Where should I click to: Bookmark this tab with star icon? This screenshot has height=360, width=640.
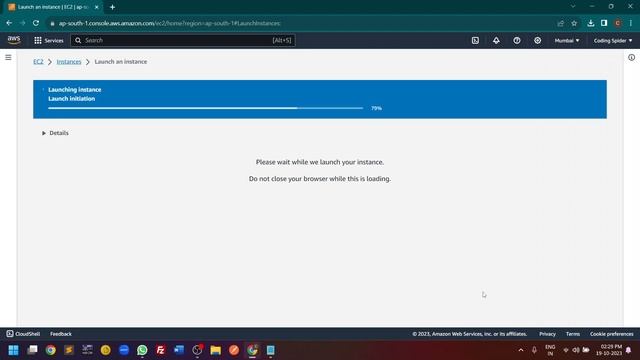click(574, 23)
